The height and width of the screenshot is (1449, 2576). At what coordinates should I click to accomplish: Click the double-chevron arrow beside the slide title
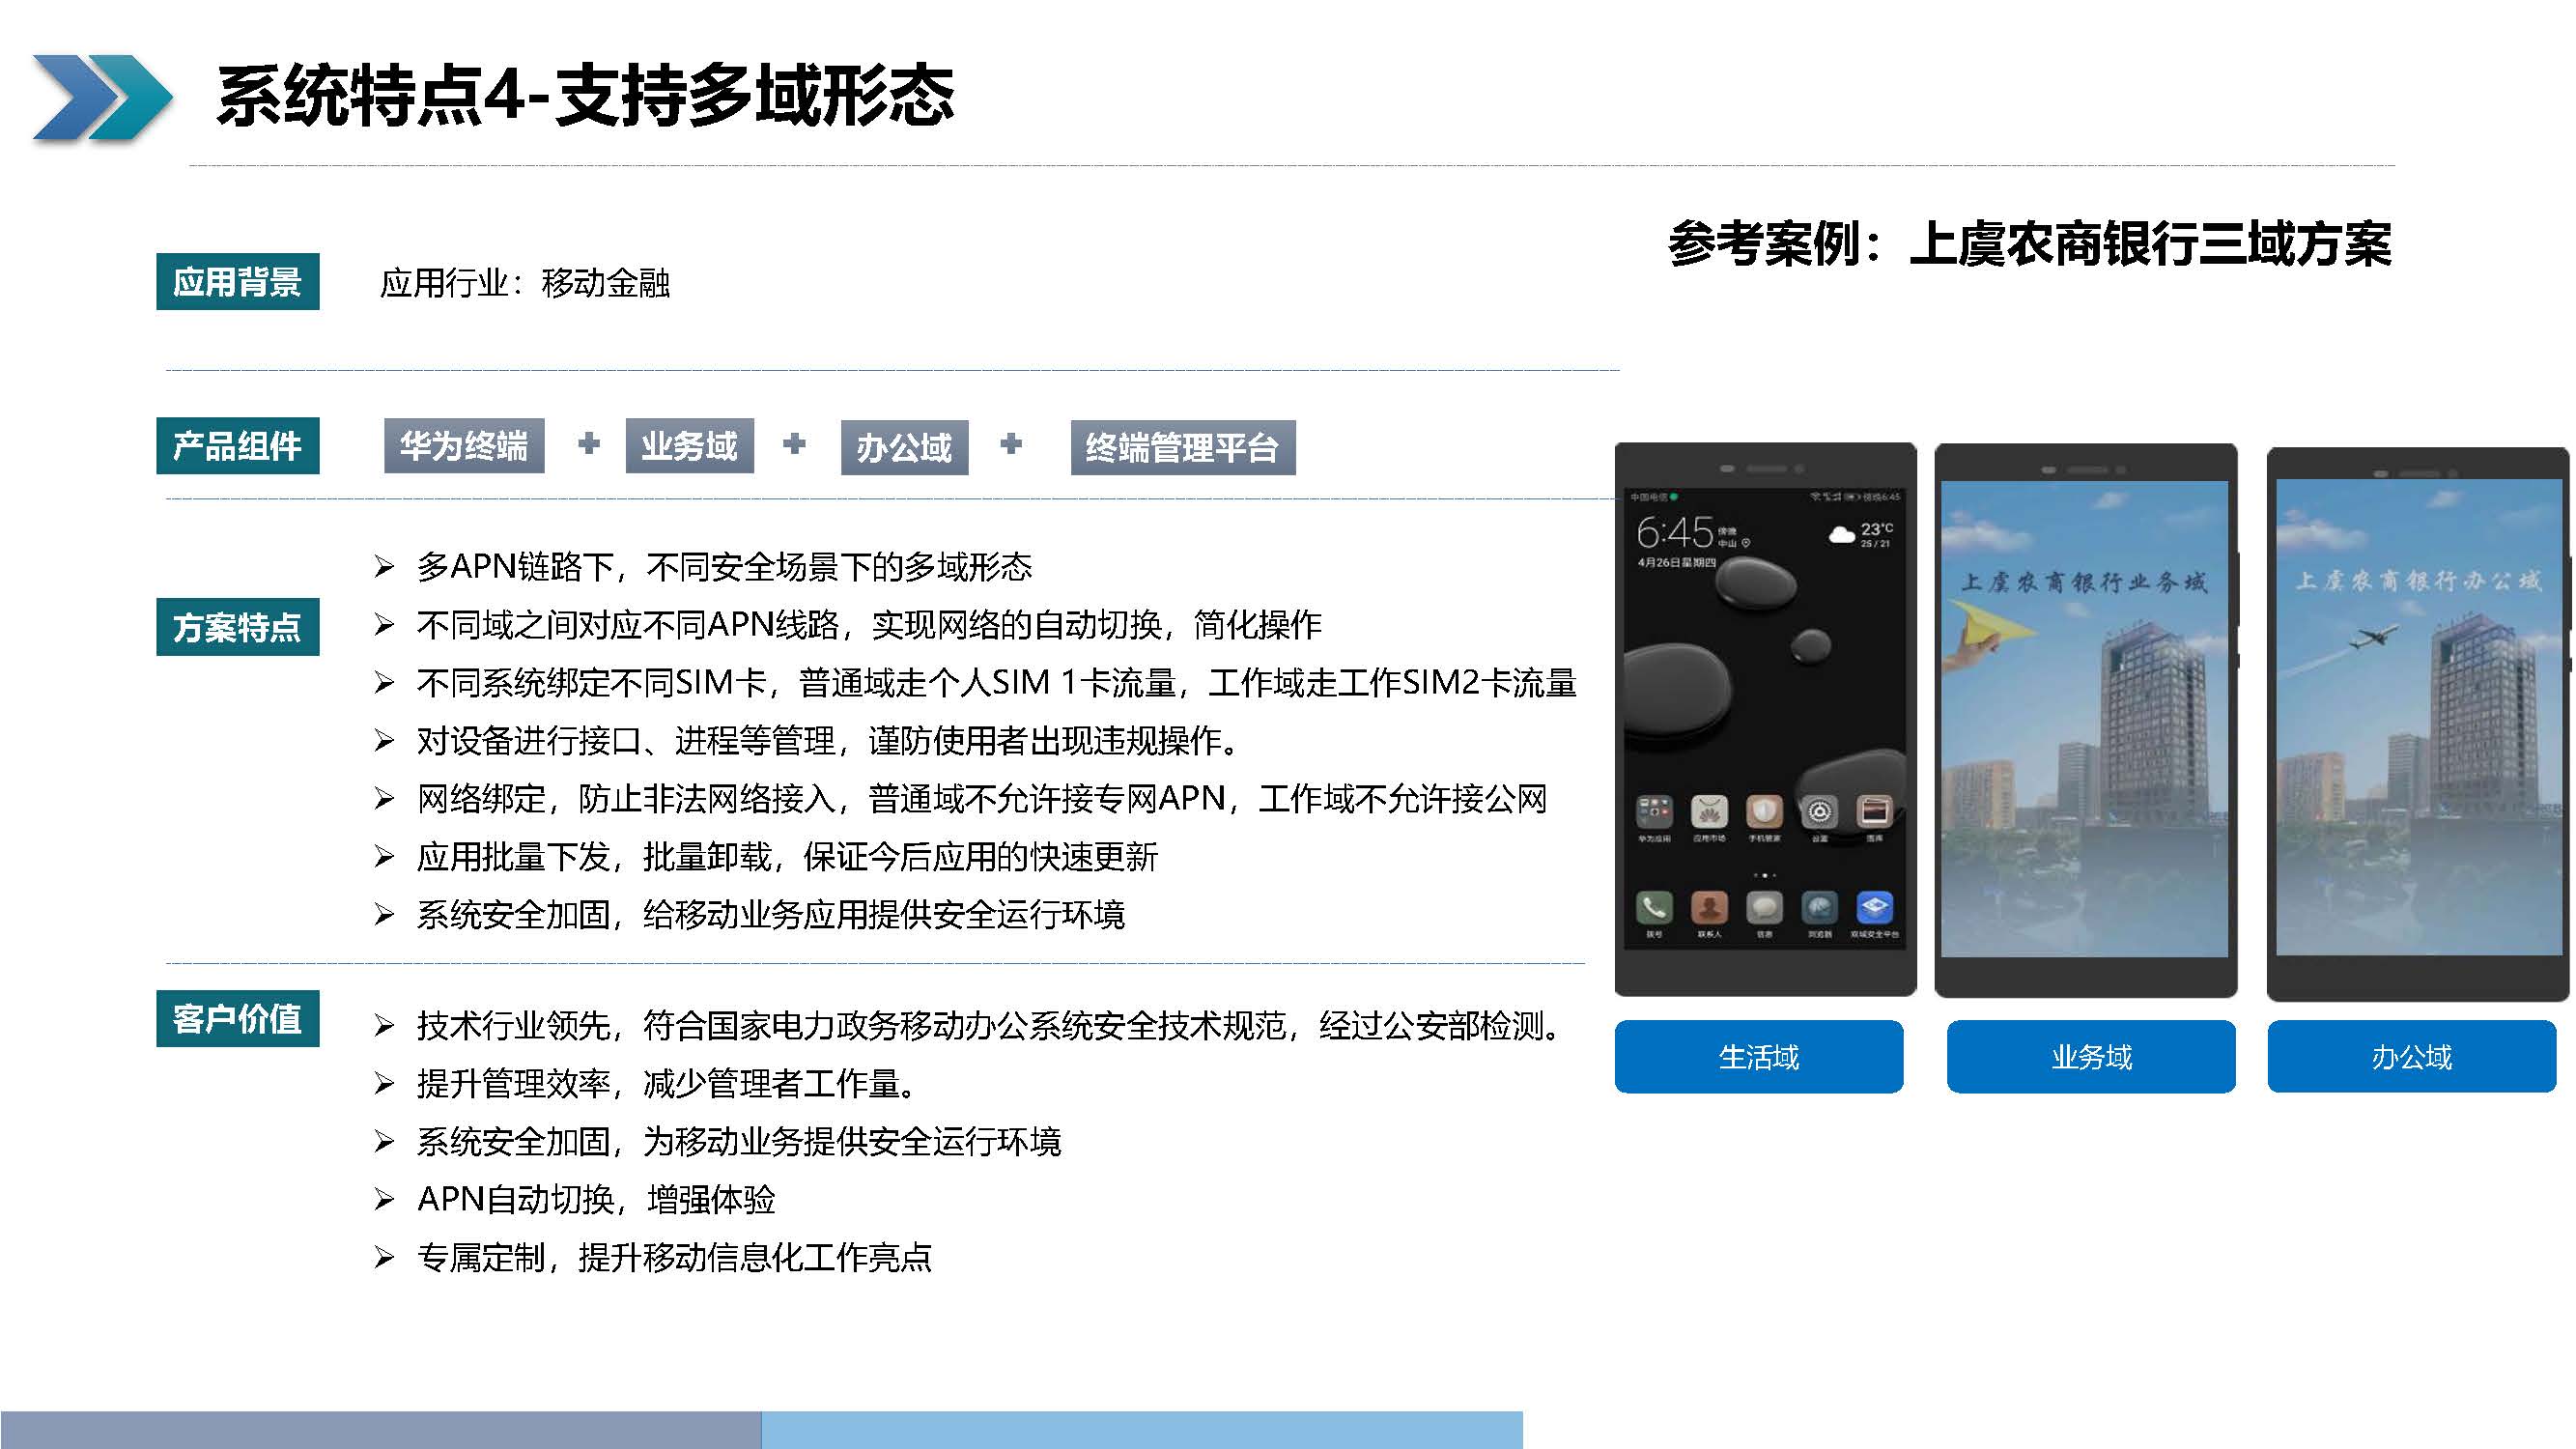pyautogui.click(x=102, y=97)
